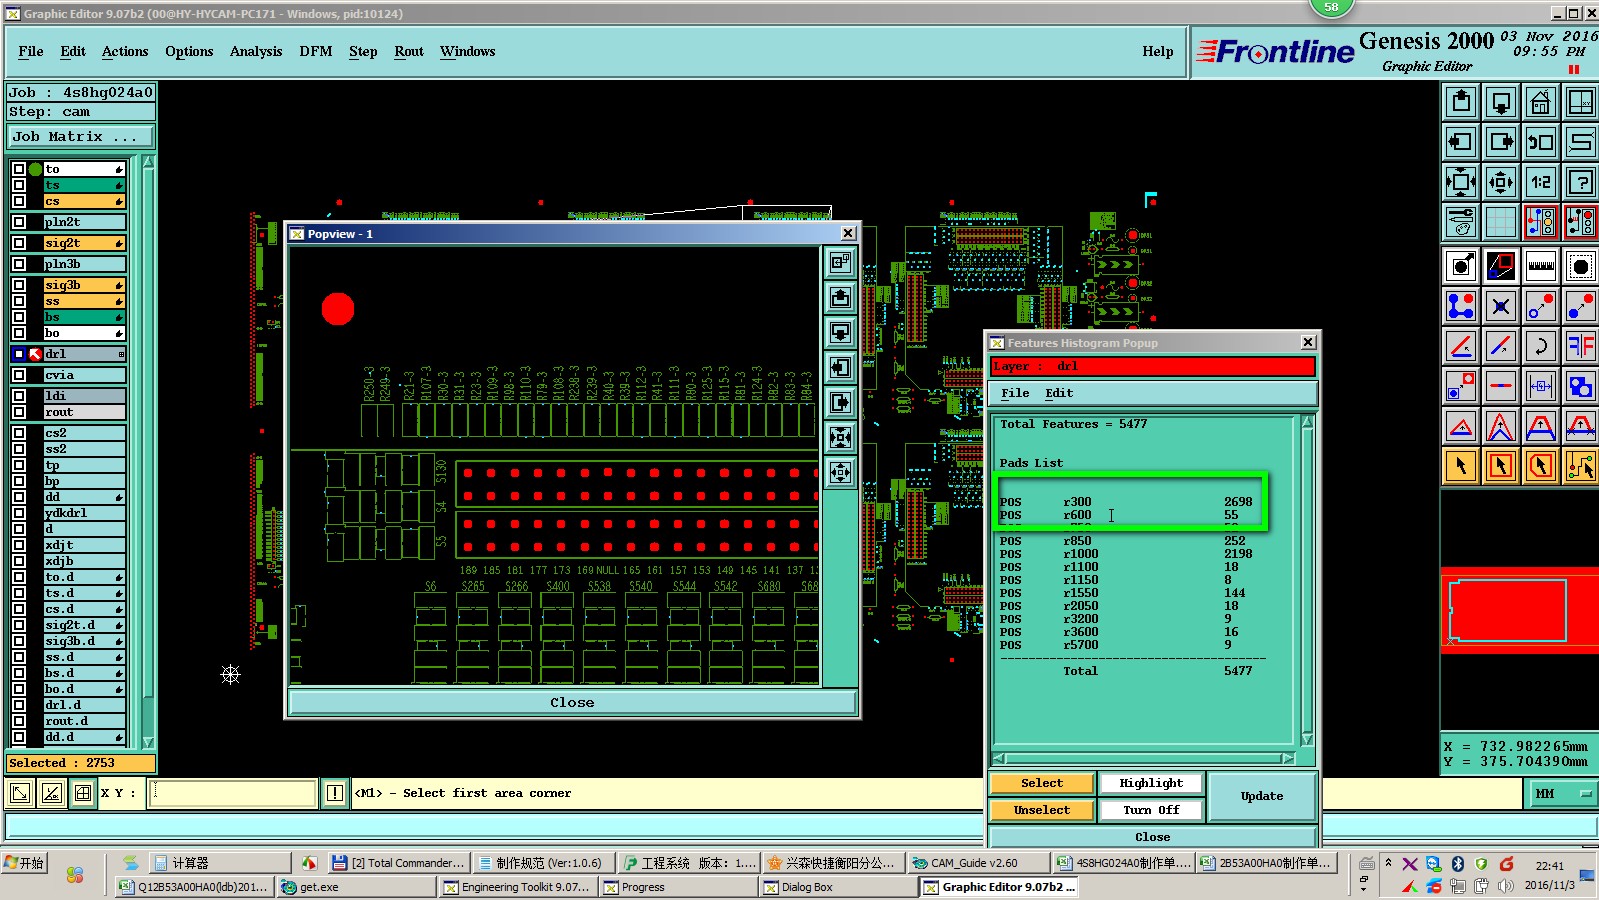Open the Edit menu in Features Histogram popup

click(x=1059, y=393)
